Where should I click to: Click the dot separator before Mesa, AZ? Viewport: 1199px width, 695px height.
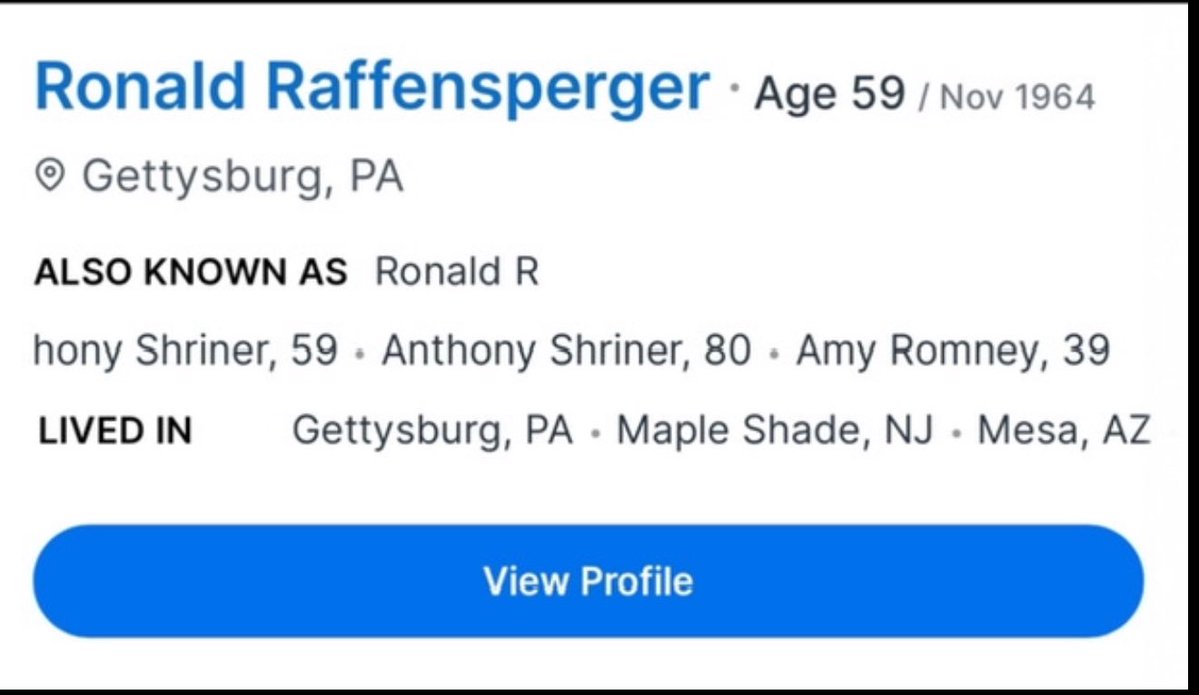click(956, 434)
